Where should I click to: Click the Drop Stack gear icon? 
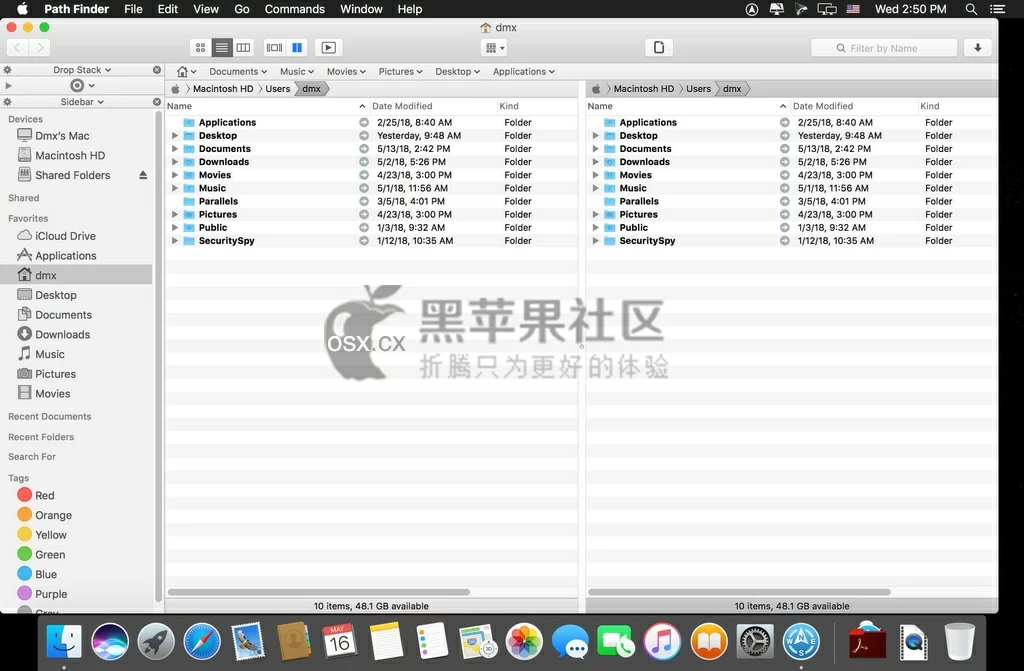click(8, 70)
